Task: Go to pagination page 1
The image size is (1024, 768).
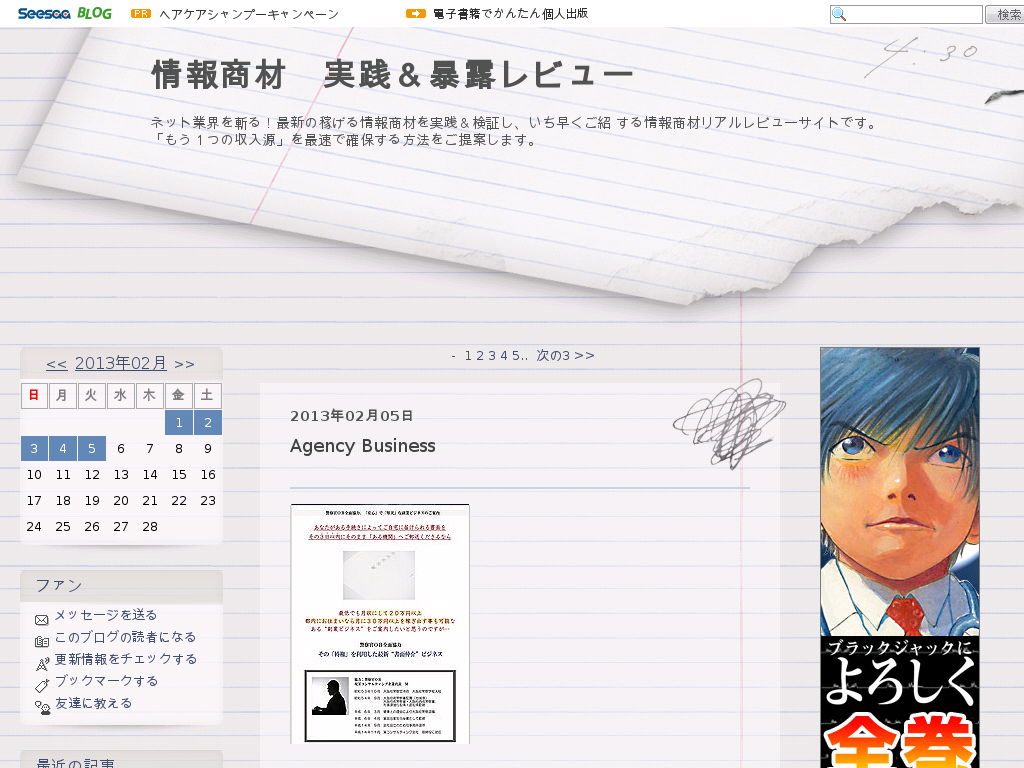Action: coord(468,356)
